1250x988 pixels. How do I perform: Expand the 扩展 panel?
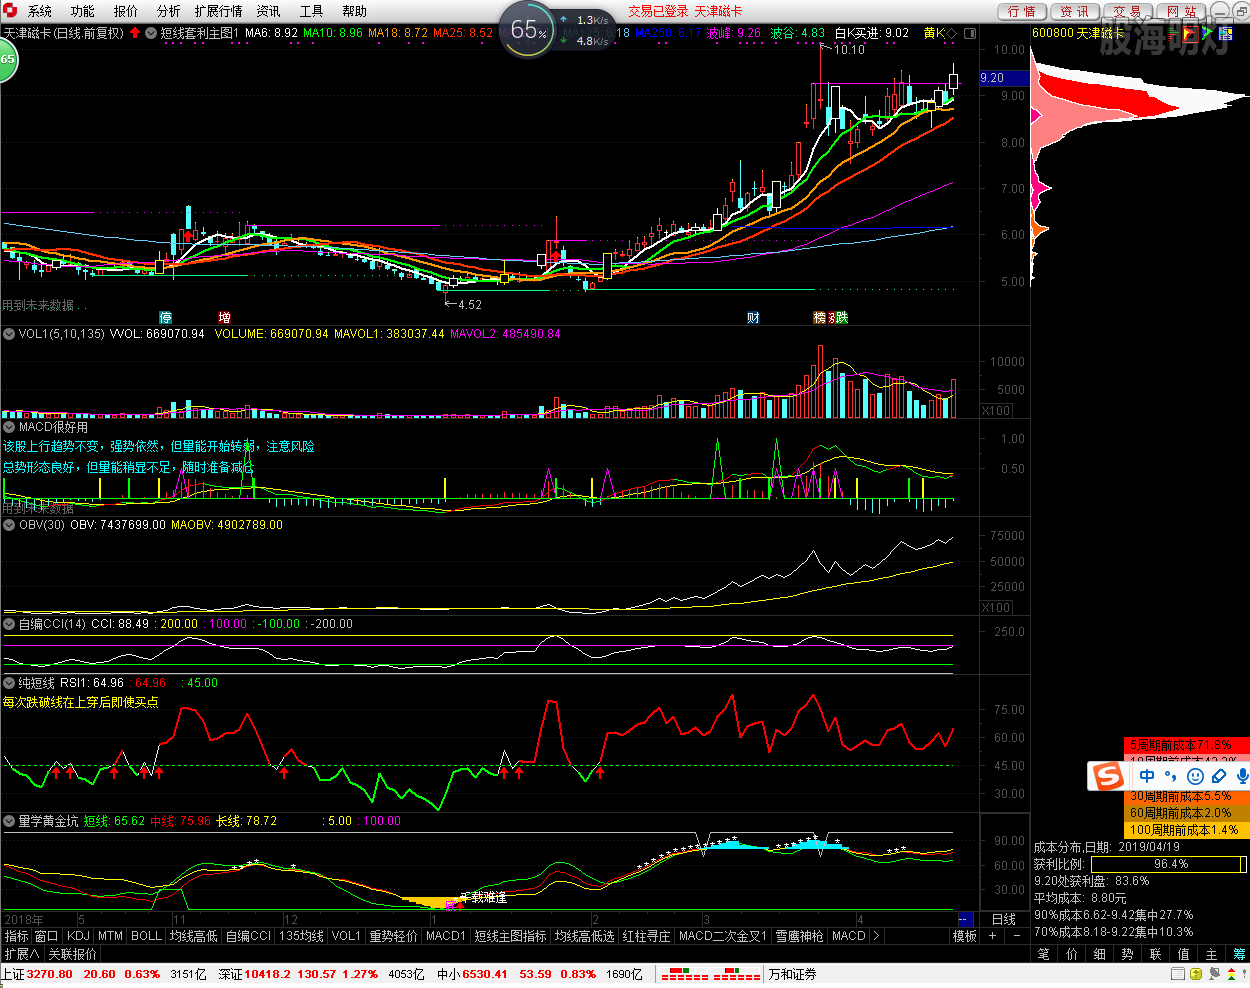pos(21,954)
